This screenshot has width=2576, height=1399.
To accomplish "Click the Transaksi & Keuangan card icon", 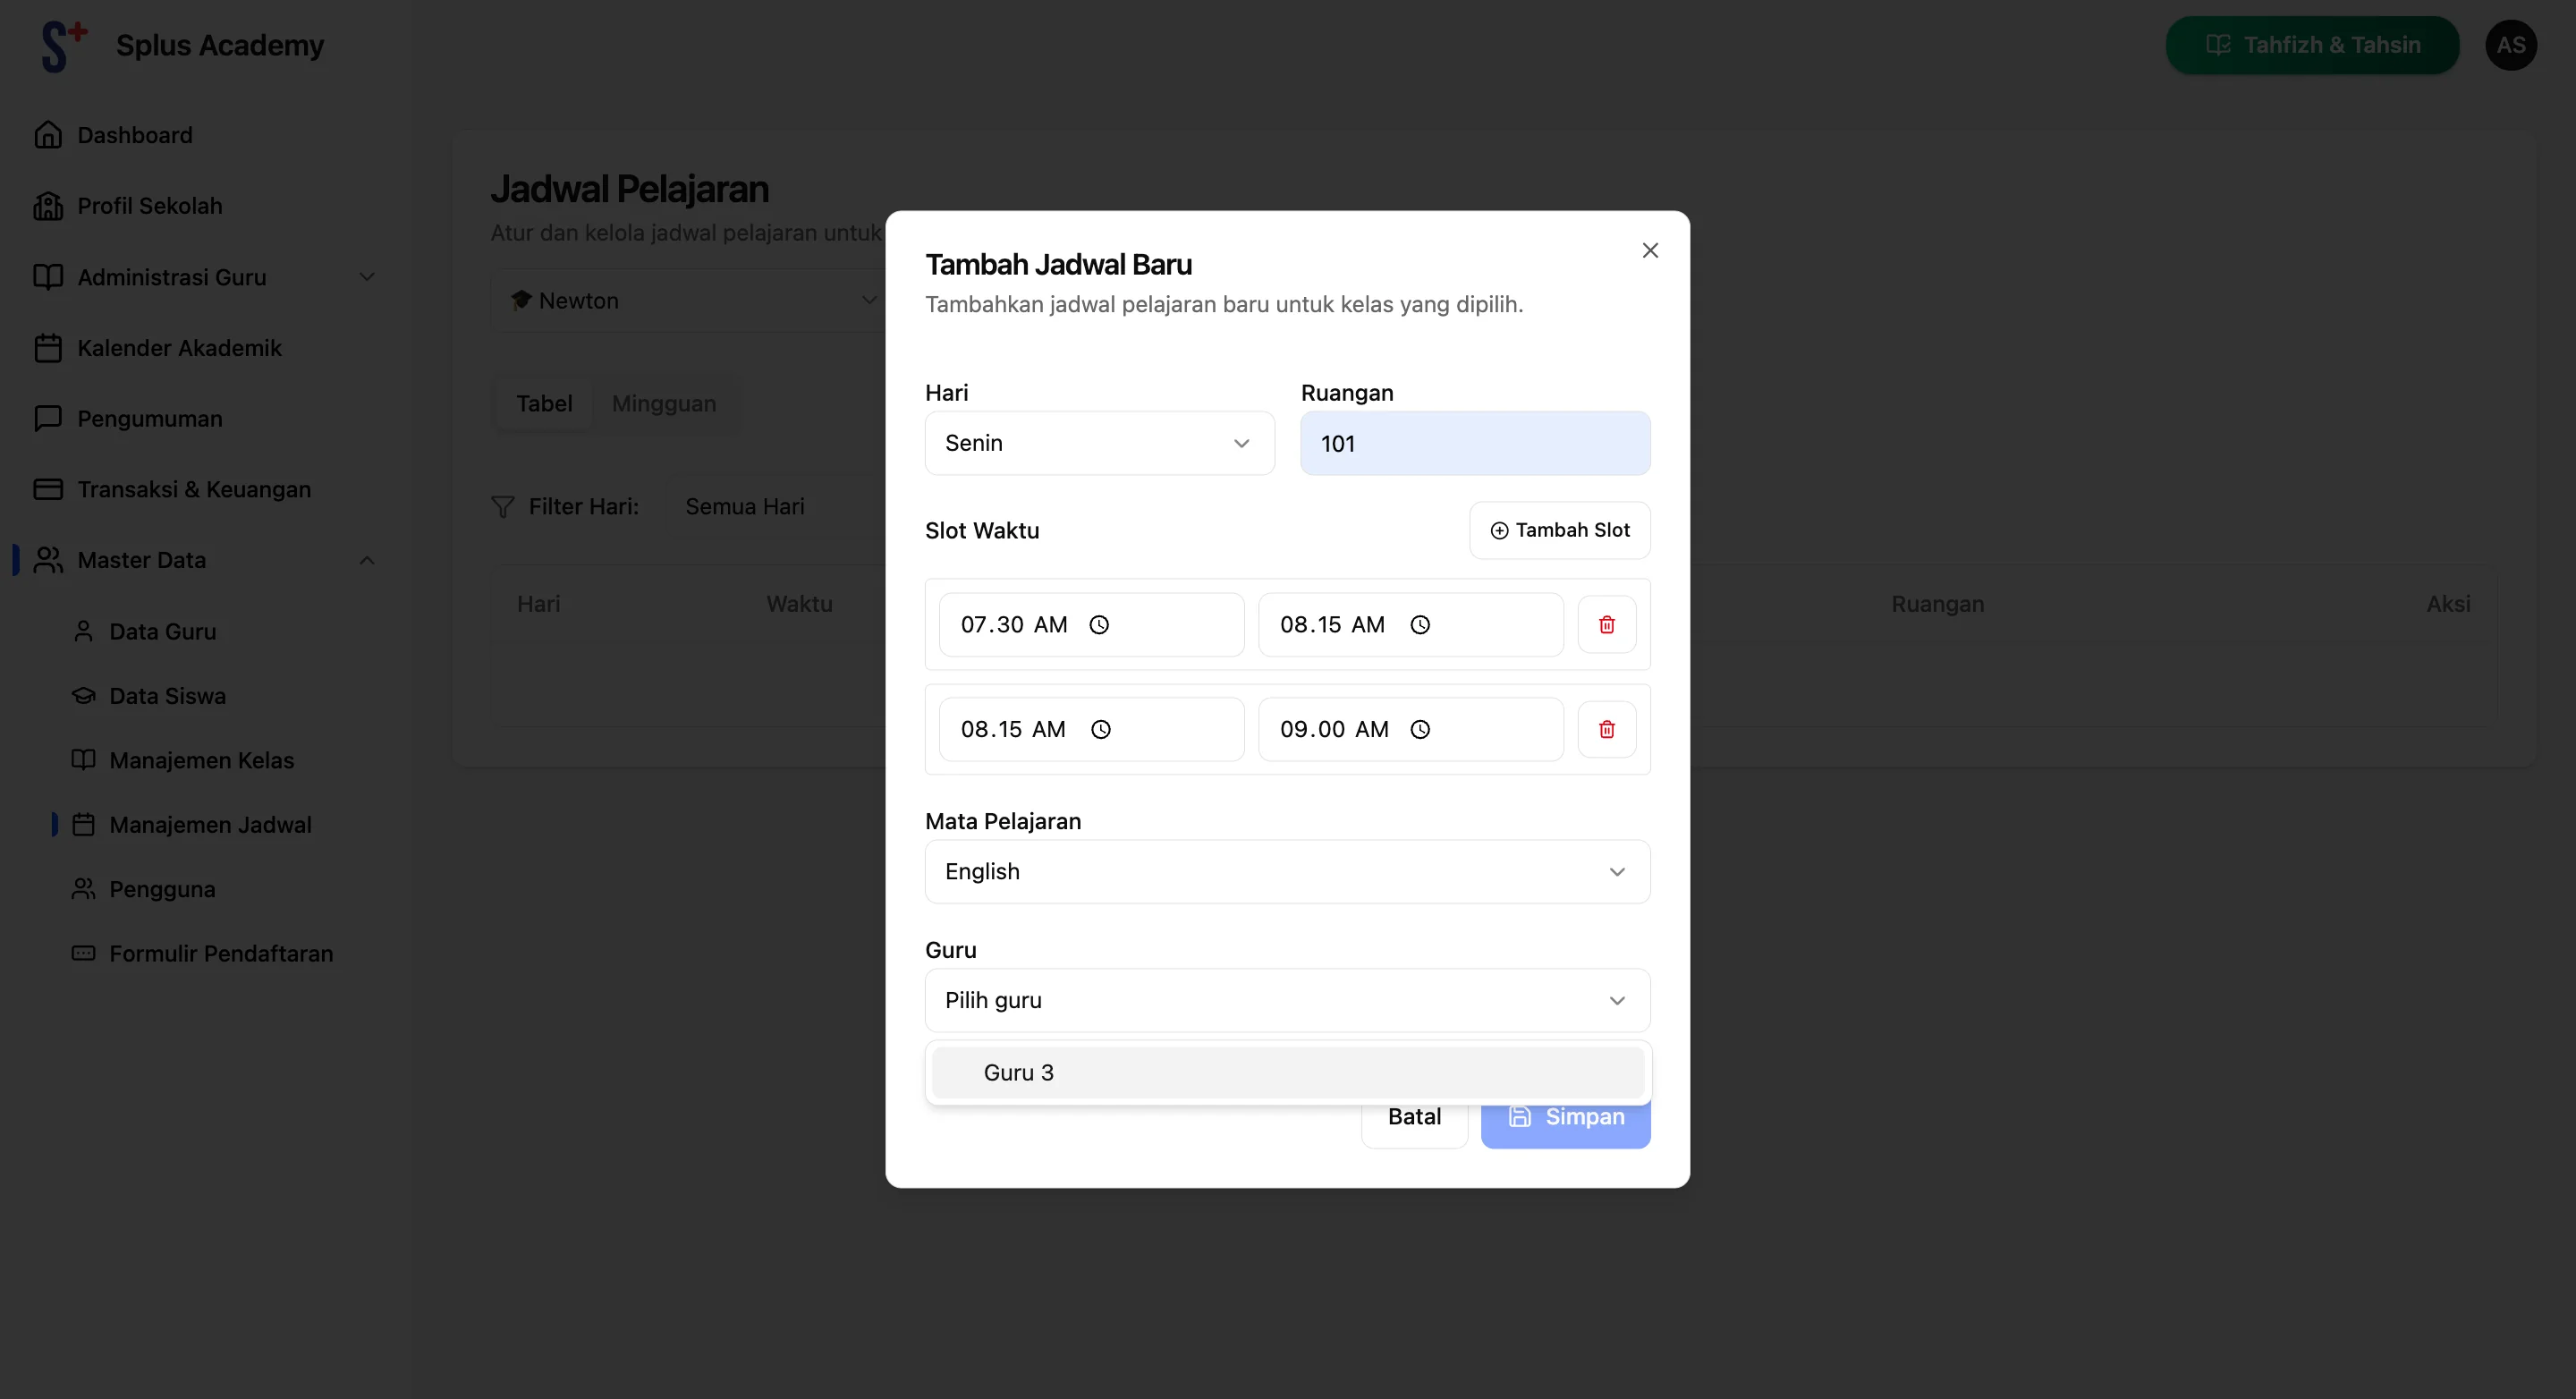I will [48, 489].
